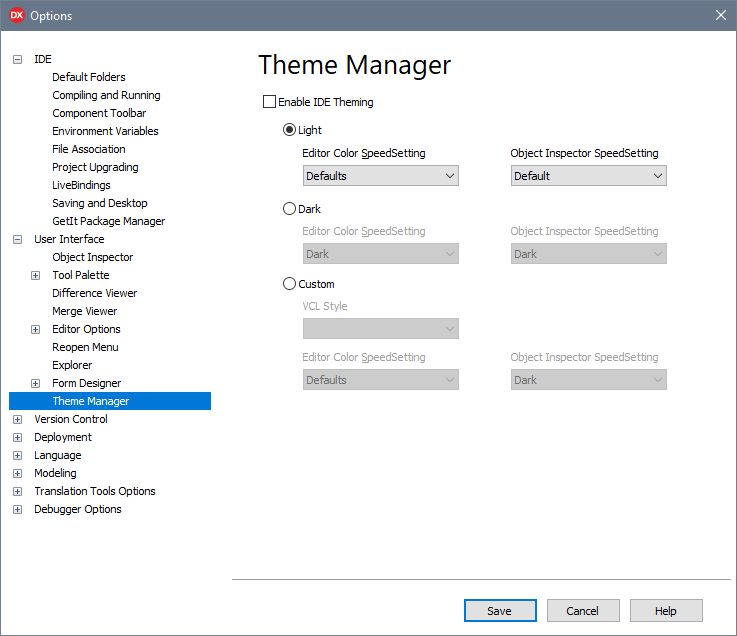Open Light Editor Color SpeedSetting dropdown
The height and width of the screenshot is (636, 737).
(381, 176)
